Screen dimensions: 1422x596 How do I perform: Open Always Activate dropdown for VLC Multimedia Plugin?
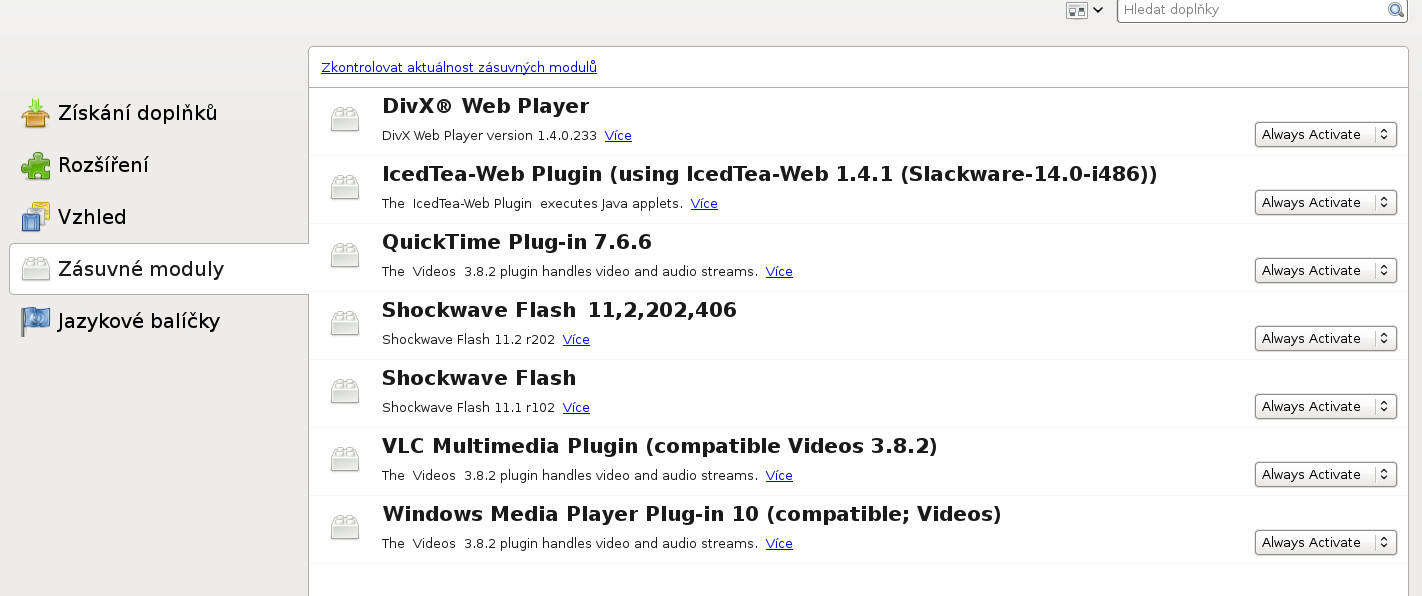(1325, 475)
